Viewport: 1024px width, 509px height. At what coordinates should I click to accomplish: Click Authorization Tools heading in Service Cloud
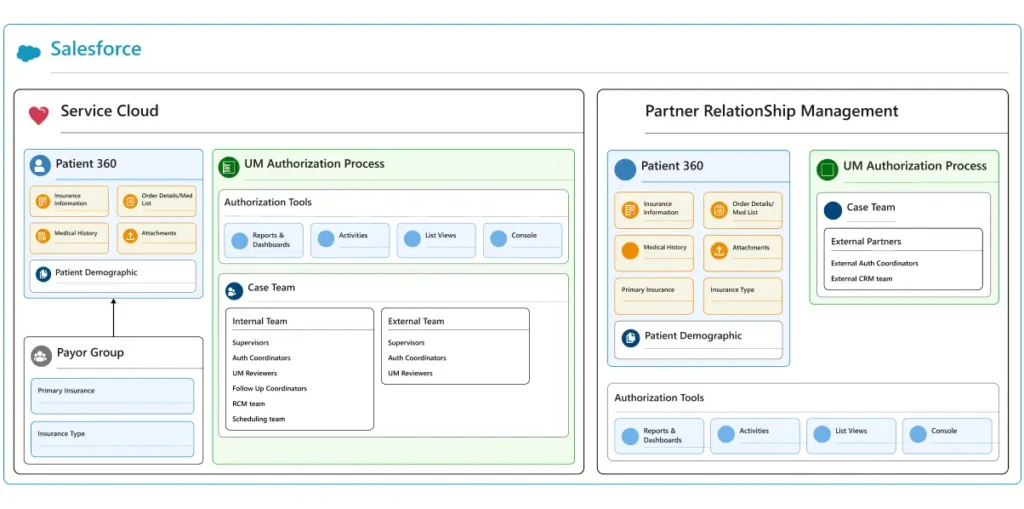pos(268,203)
